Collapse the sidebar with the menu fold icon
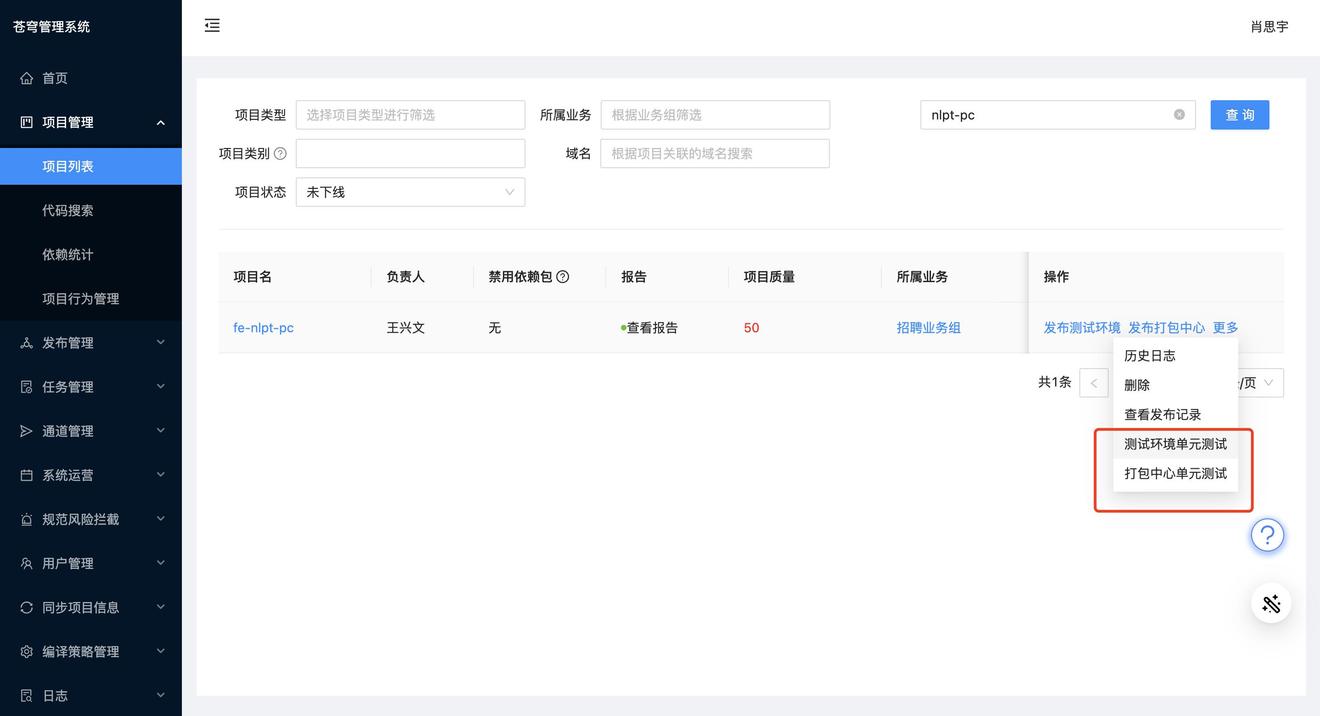Image resolution: width=1320 pixels, height=716 pixels. pyautogui.click(x=212, y=26)
